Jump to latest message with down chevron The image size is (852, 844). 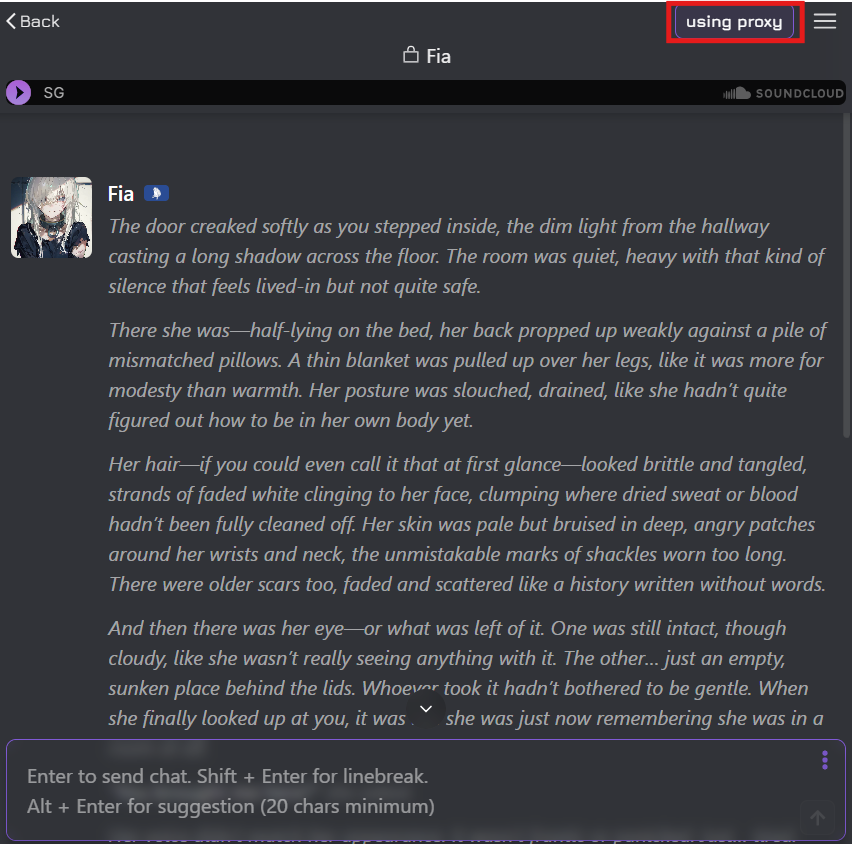coord(426,709)
